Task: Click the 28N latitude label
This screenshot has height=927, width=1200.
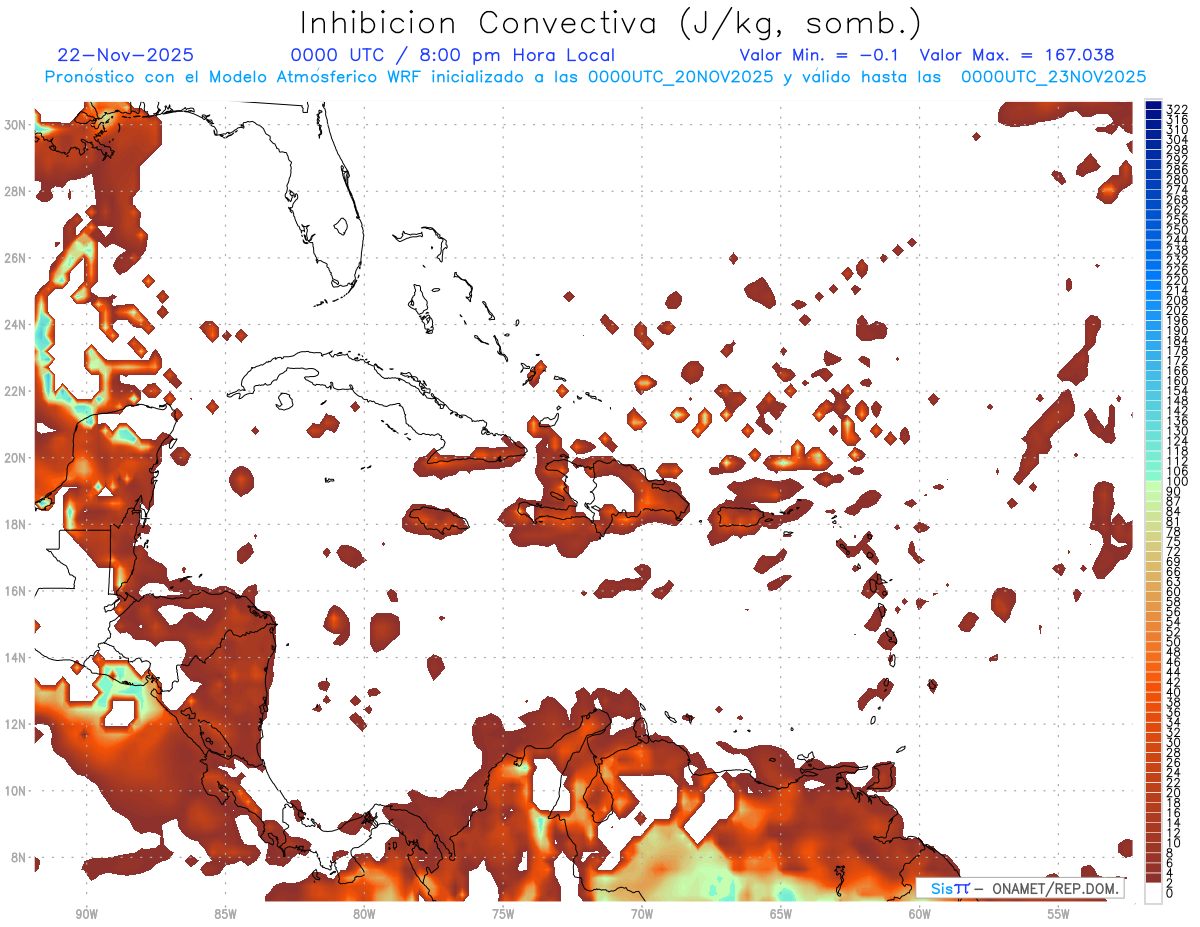Action: pos(17,191)
